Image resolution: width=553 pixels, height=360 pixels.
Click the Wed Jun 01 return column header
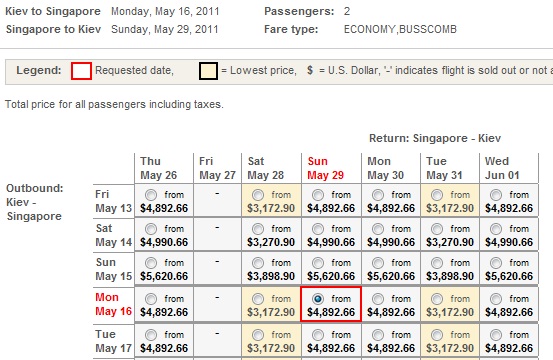pyautogui.click(x=502, y=168)
